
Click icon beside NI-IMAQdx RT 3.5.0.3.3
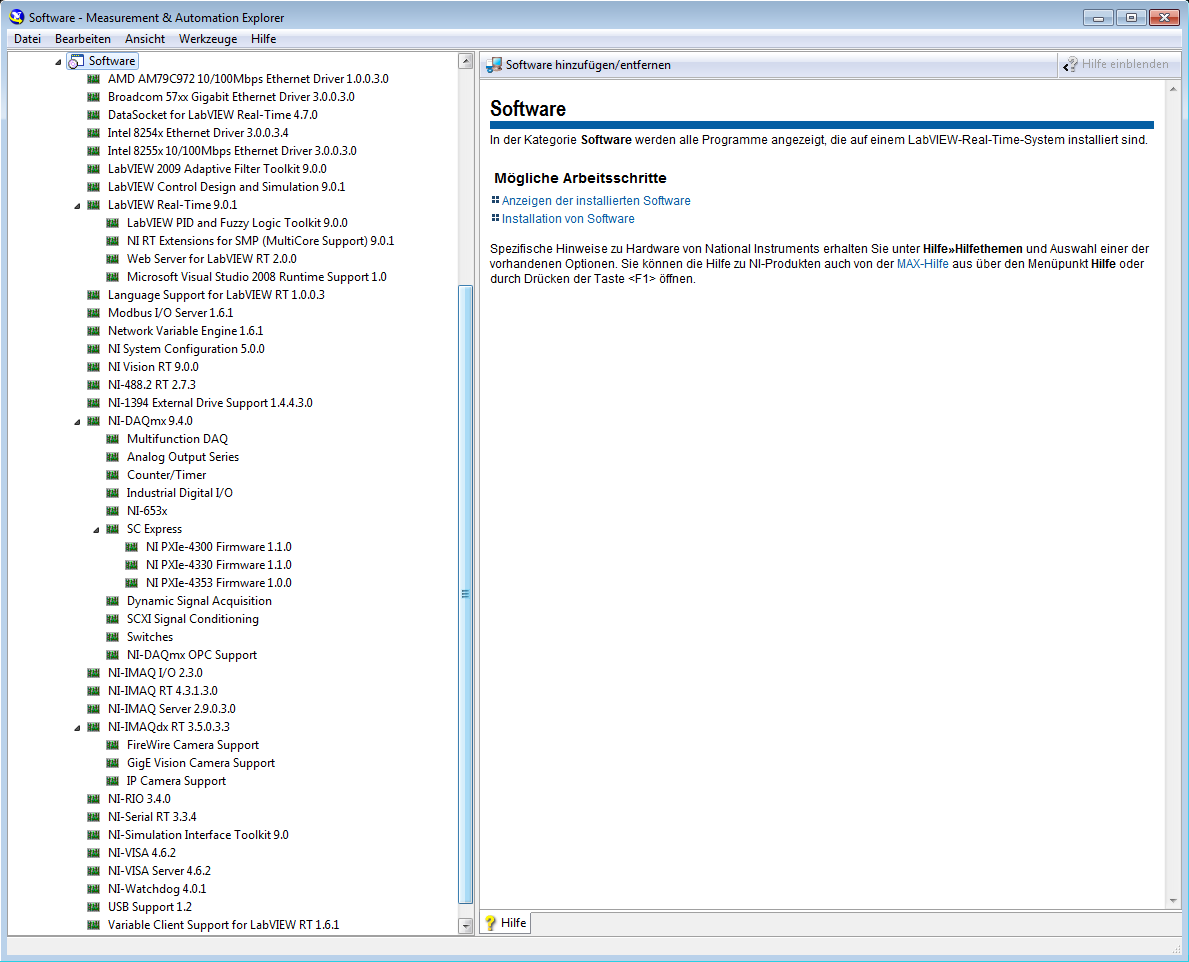[x=93, y=727]
